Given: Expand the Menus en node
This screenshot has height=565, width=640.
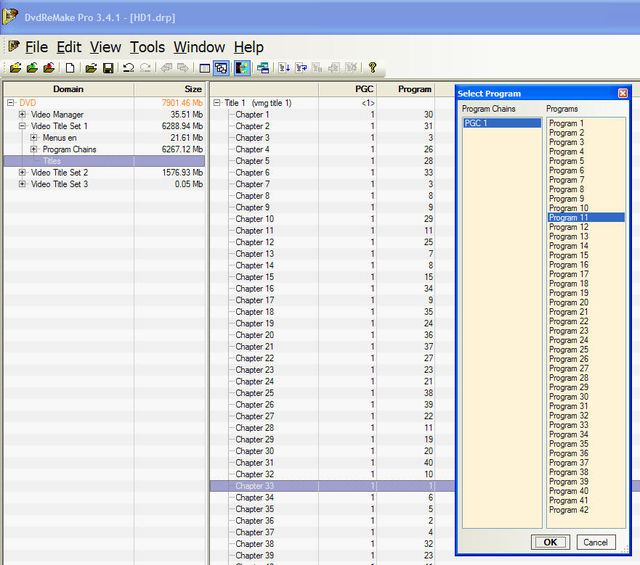Looking at the screenshot, I should coord(34,138).
